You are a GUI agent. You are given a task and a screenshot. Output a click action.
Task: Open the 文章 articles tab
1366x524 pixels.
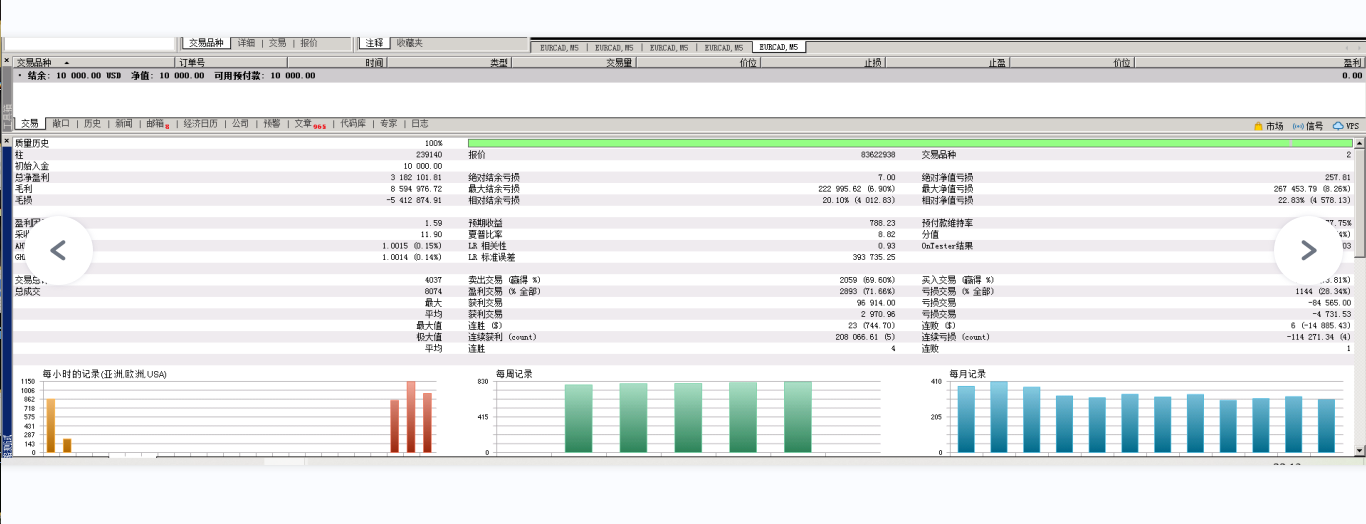(x=308, y=124)
